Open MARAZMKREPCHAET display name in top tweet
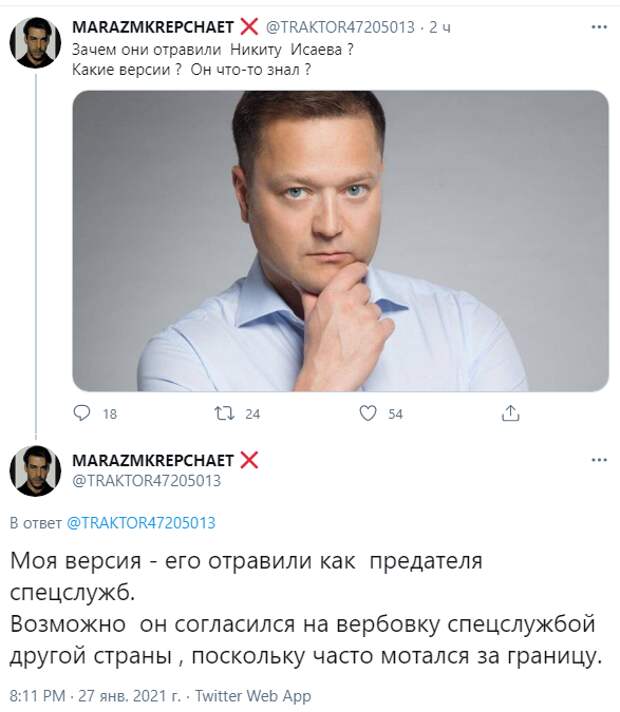The width and height of the screenshot is (620, 712). pos(153,28)
